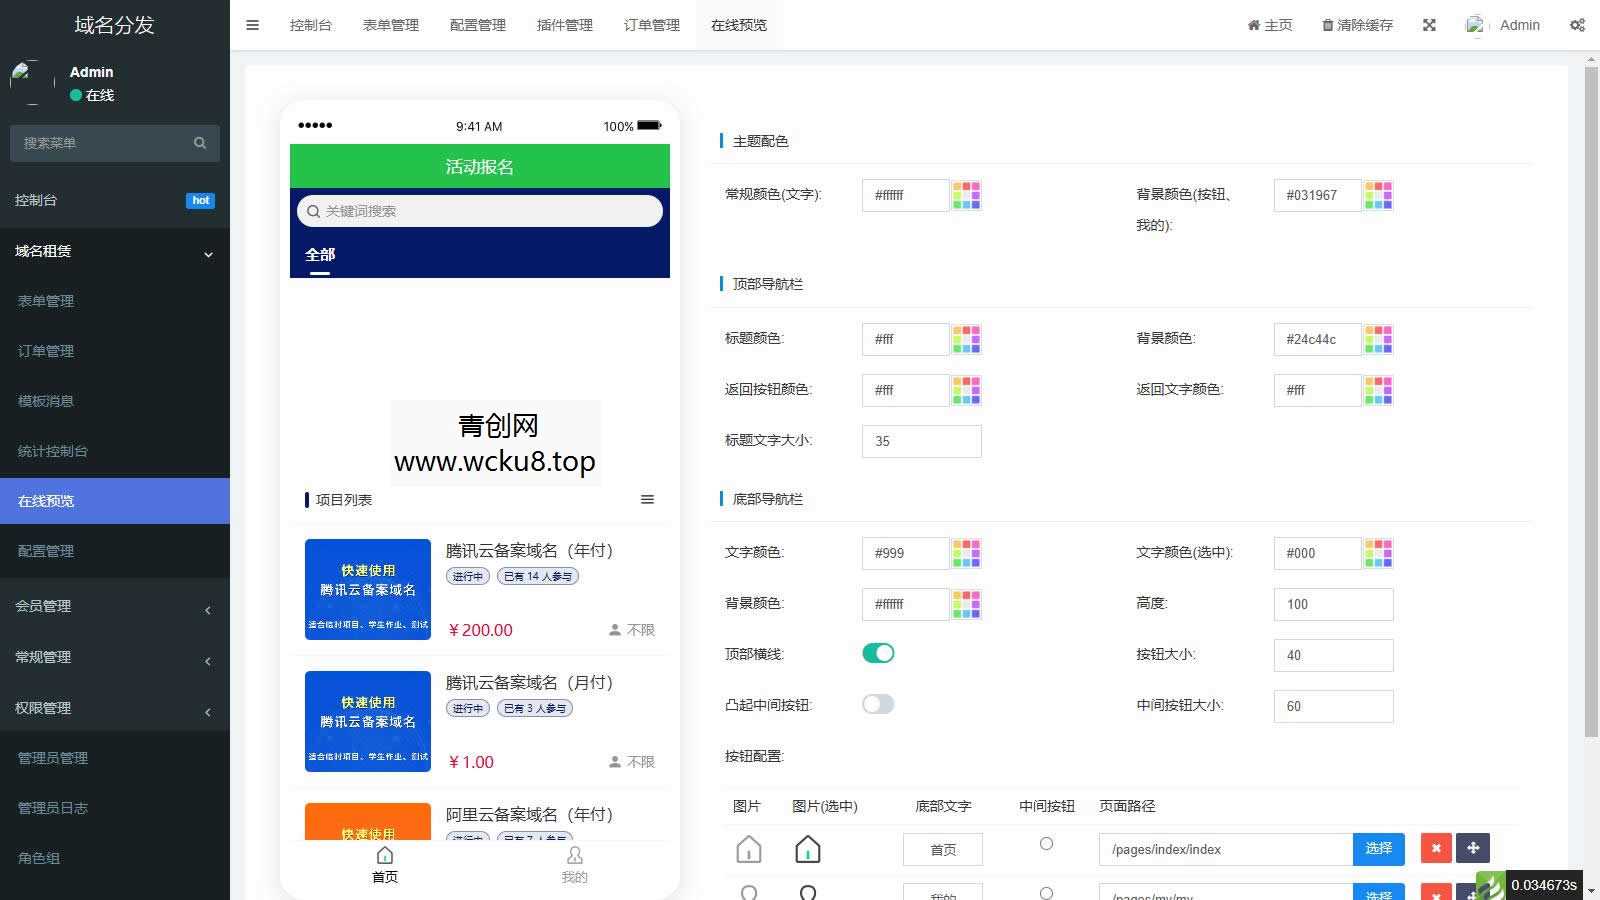Click the fullscreen expand icon in the top bar
Screen dimensions: 1600x900
point(1429,25)
